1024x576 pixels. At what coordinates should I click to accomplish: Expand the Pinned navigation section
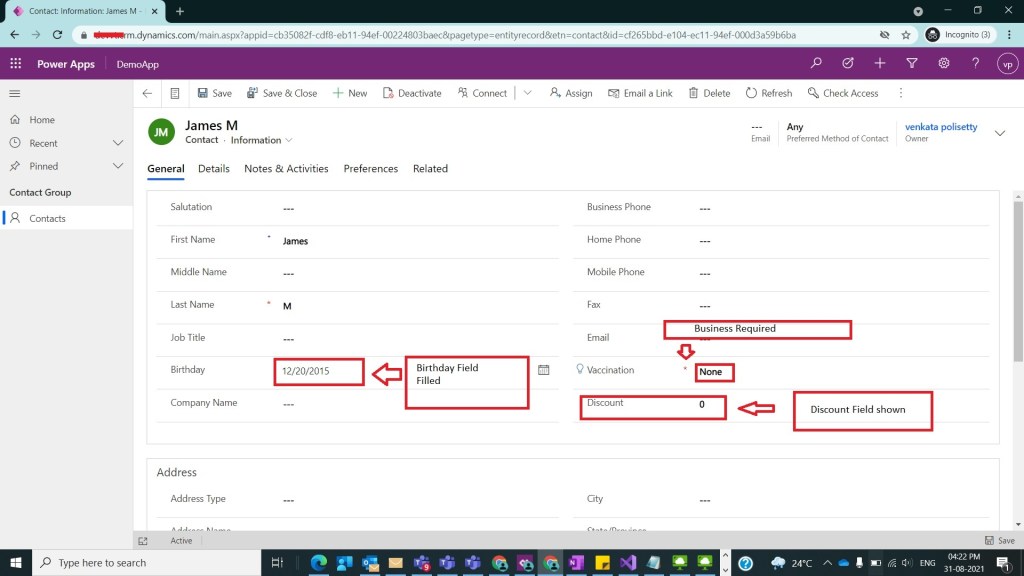pyautogui.click(x=117, y=166)
